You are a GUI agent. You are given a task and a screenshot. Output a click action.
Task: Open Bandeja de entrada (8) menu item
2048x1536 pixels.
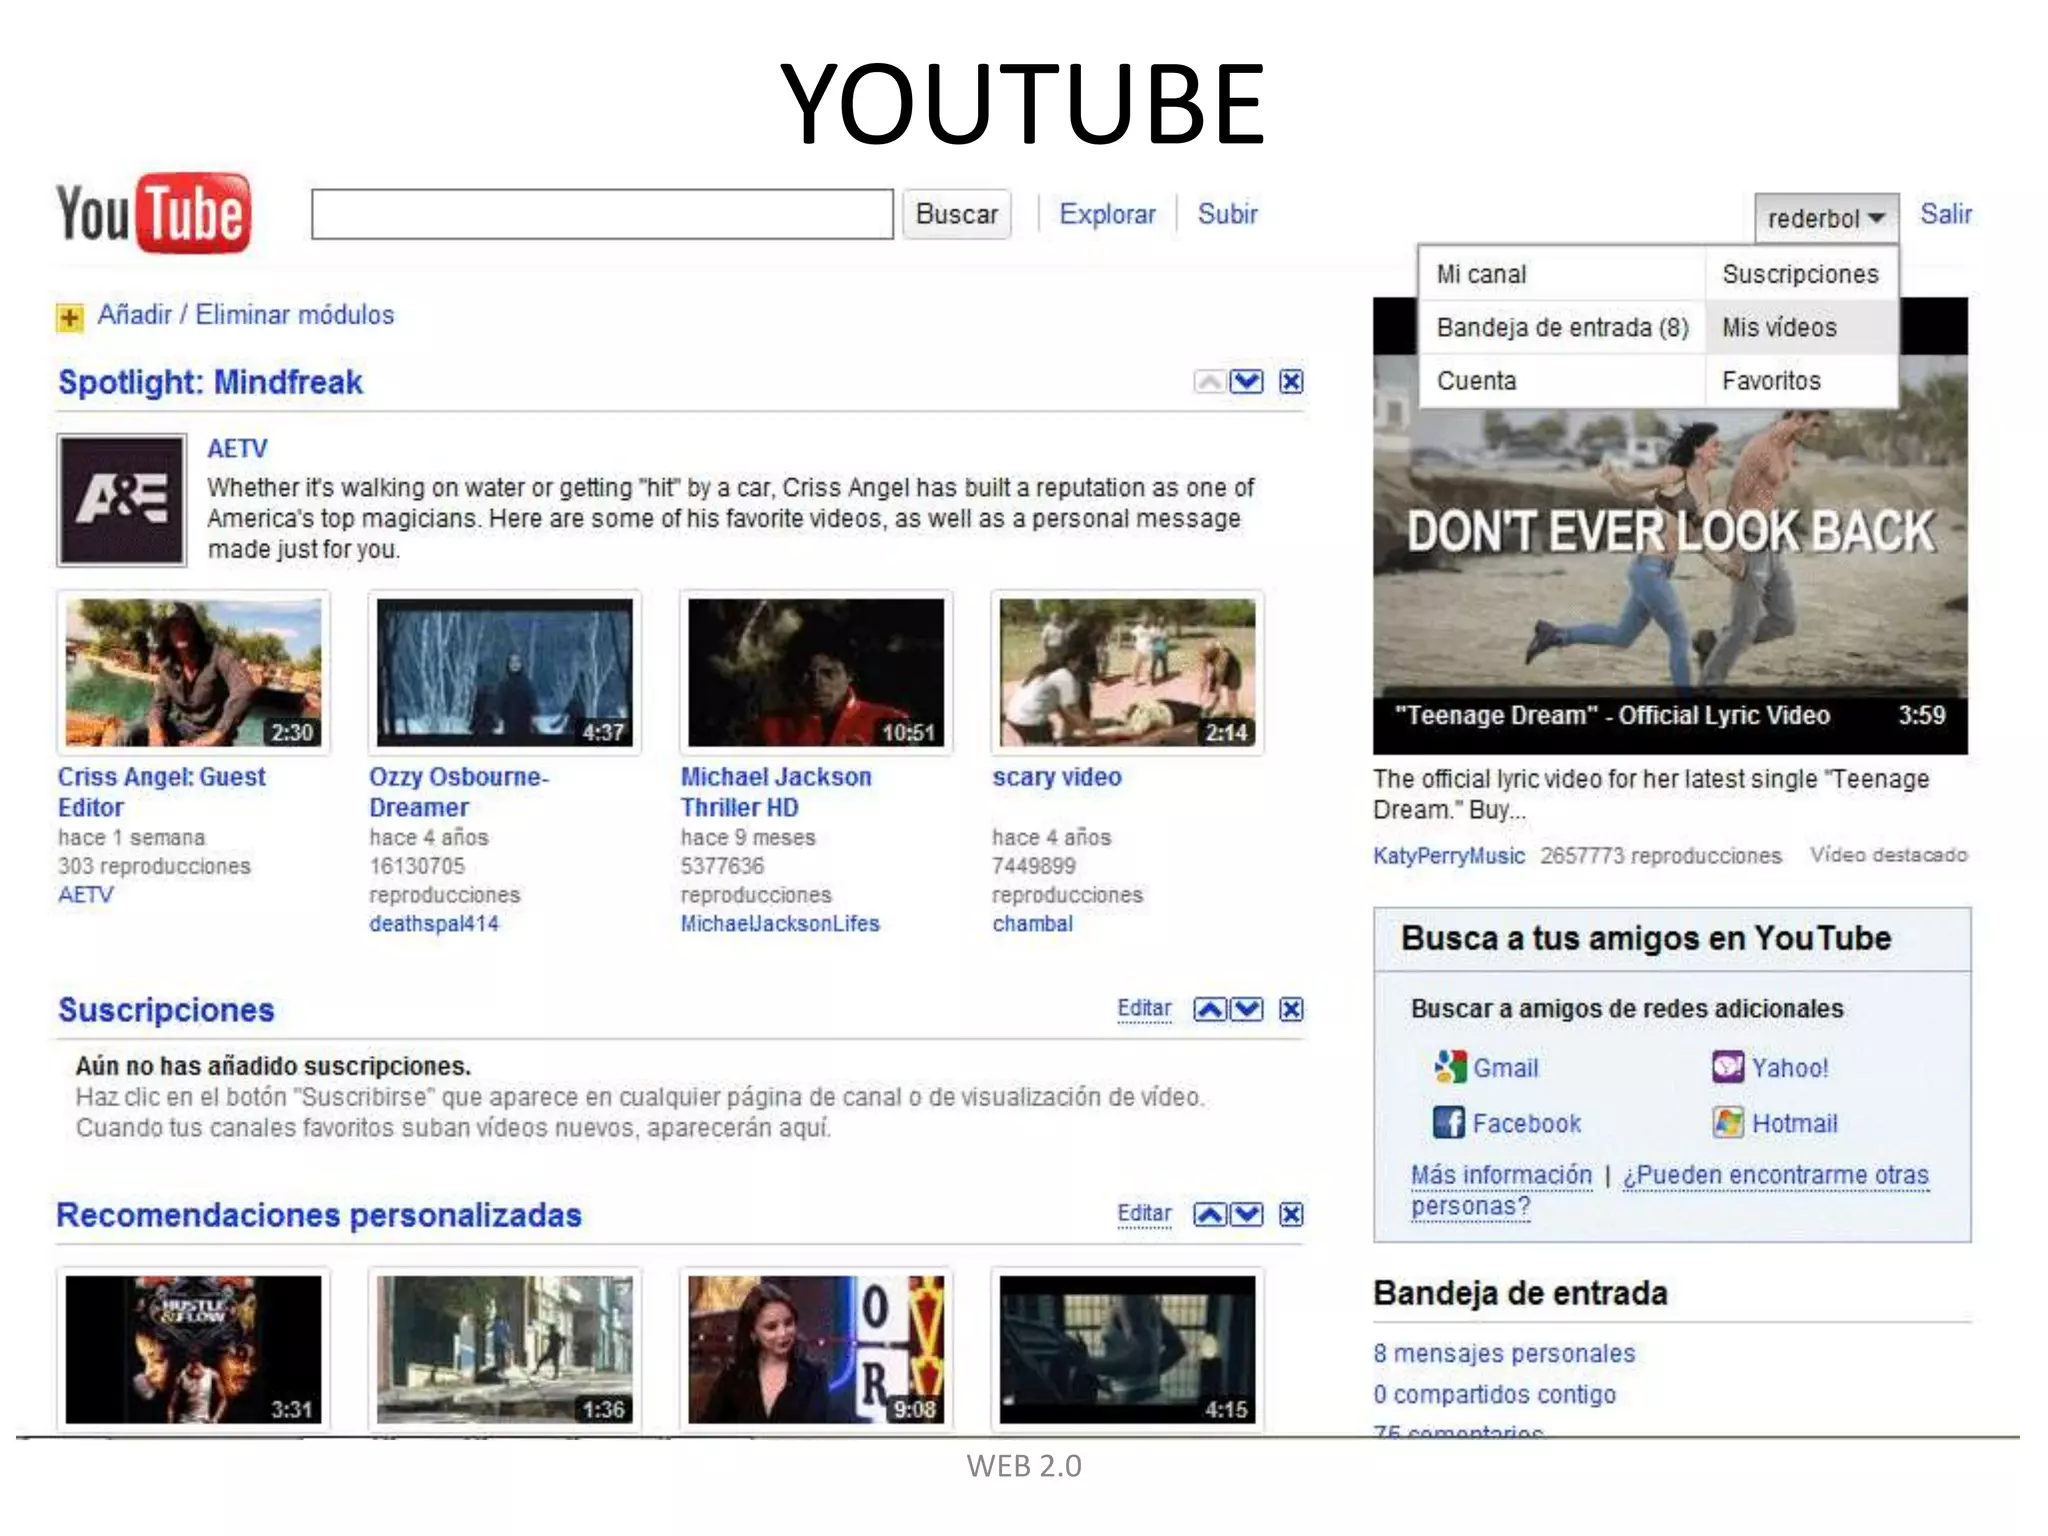1561,327
